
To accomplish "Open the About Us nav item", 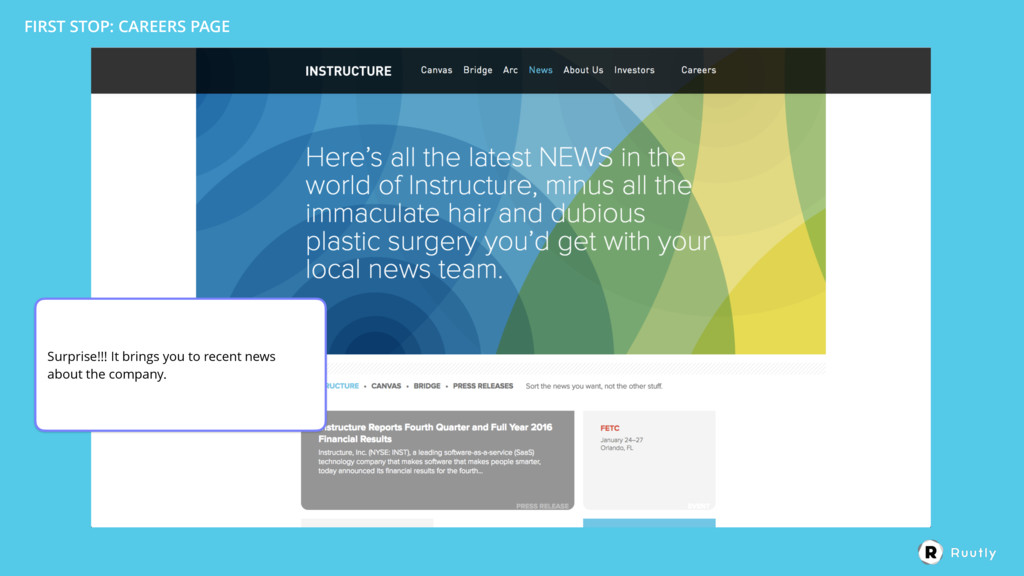I will [x=583, y=70].
